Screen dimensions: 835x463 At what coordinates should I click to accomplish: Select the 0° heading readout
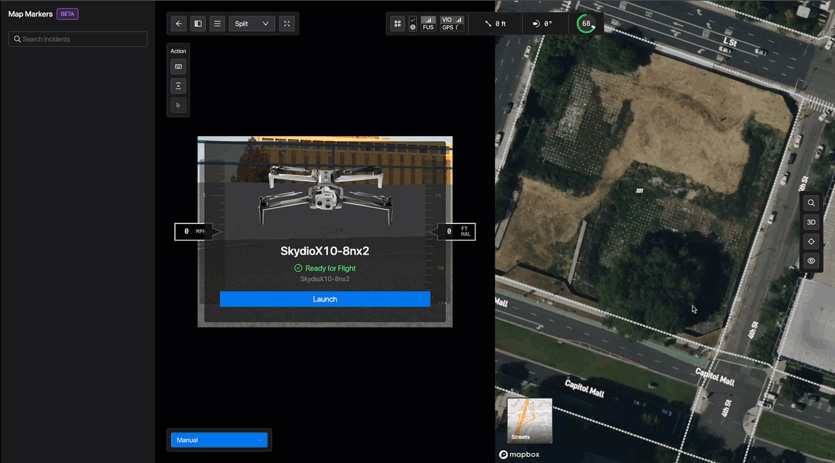pos(543,23)
